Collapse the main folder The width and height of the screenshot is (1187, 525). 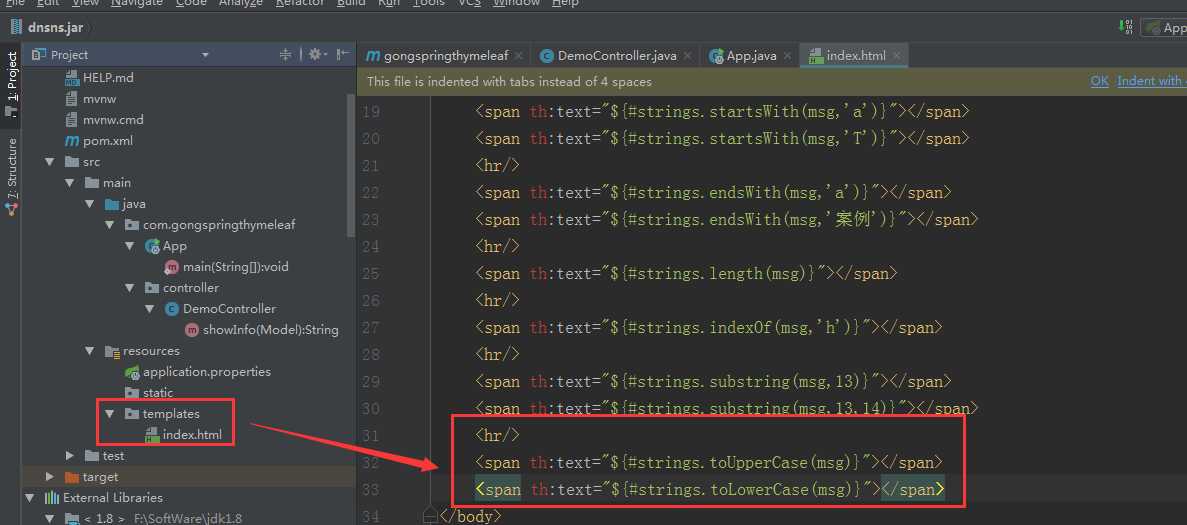pyautogui.click(x=70, y=183)
